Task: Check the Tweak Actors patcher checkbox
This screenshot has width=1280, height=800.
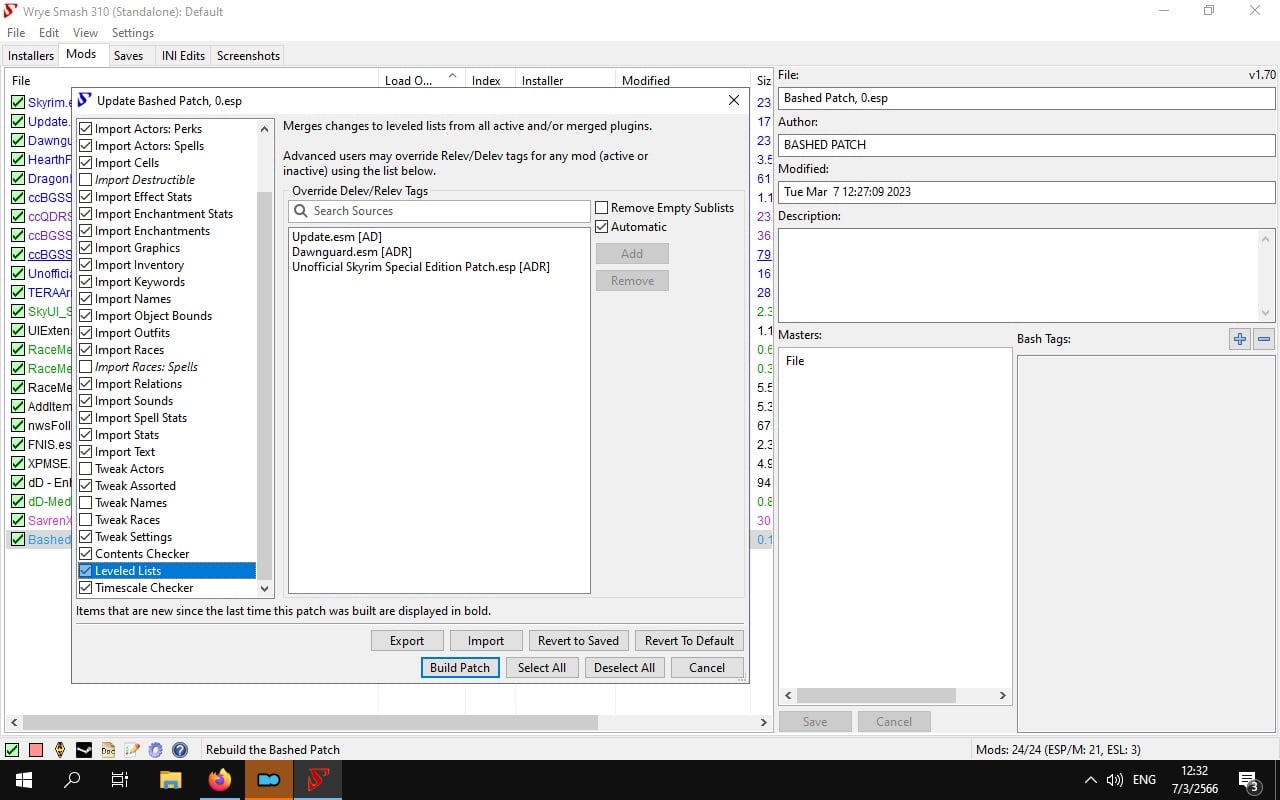Action: [86, 469]
